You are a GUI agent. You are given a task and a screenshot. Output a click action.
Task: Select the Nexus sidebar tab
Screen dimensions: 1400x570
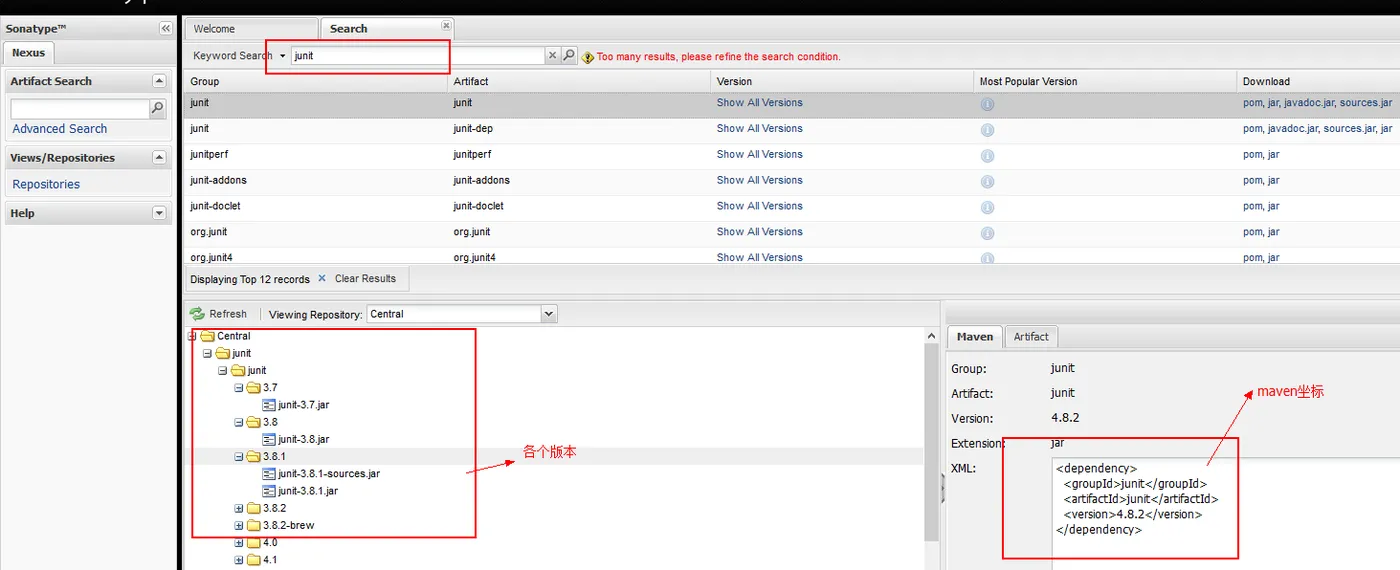click(28, 53)
